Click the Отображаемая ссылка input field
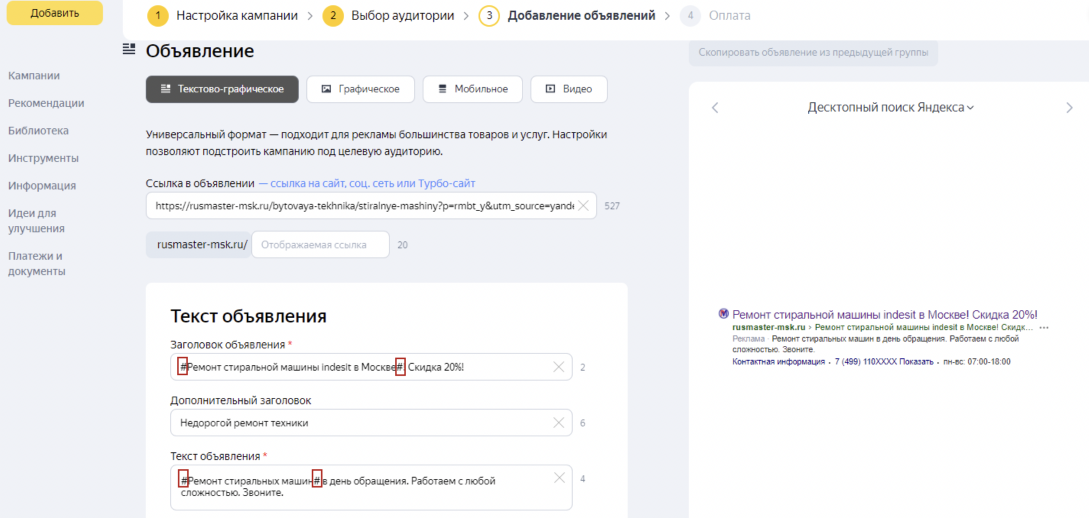The height and width of the screenshot is (518, 1089). (x=319, y=245)
